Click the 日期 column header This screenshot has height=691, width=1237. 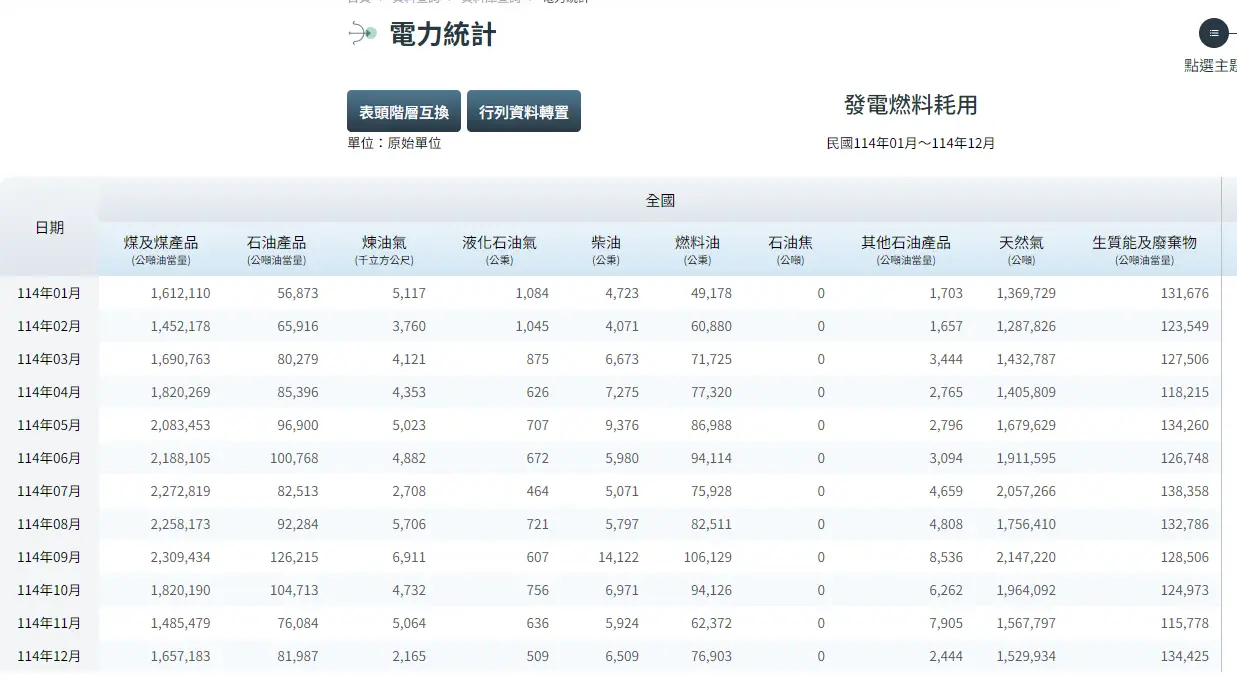pyautogui.click(x=49, y=228)
